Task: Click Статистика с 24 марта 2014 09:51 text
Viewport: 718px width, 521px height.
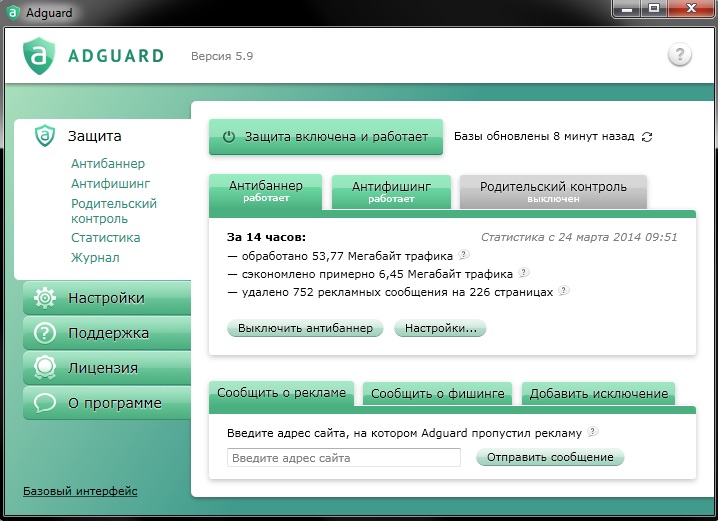Action: pyautogui.click(x=579, y=237)
